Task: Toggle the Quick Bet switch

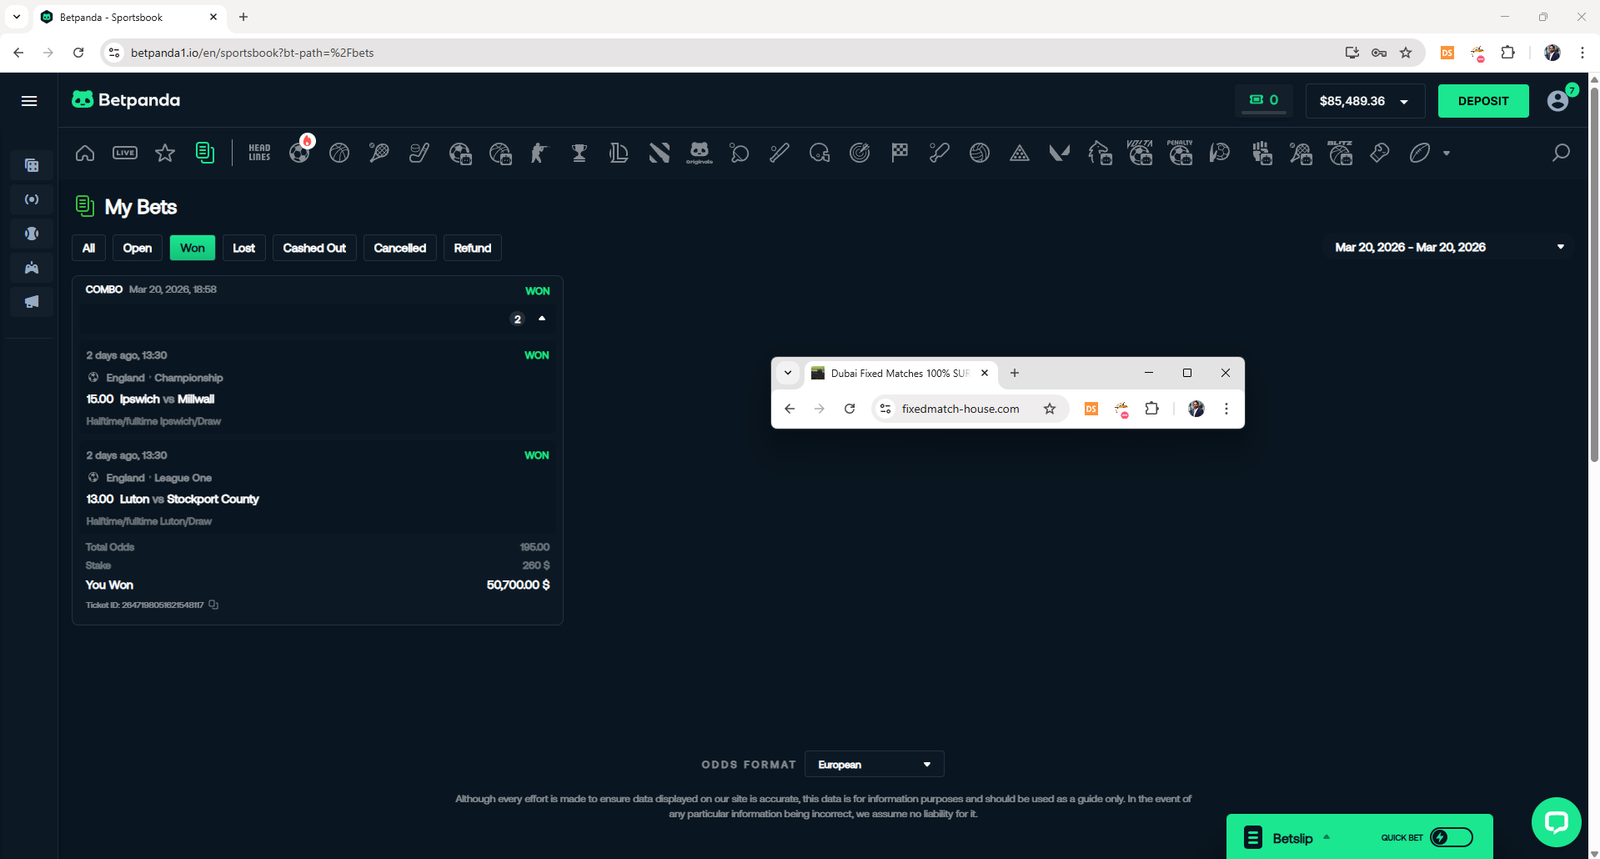Action: tap(1451, 838)
